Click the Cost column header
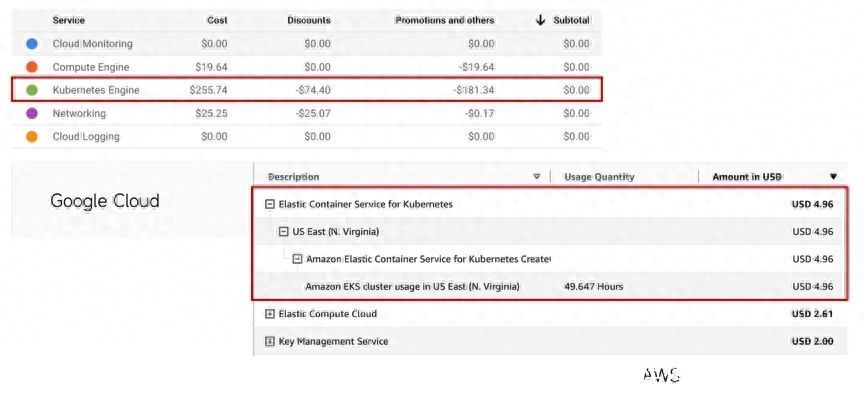This screenshot has height=395, width=864. click(x=217, y=20)
